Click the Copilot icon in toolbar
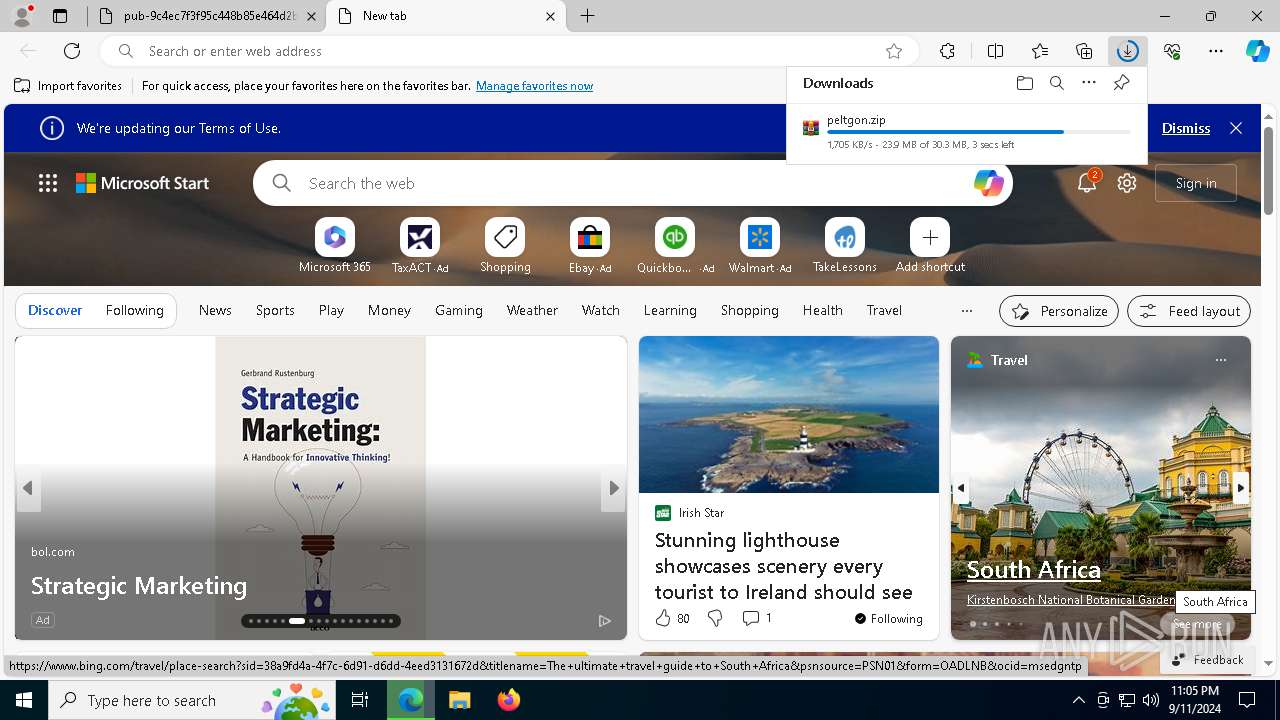Viewport: 1280px width, 720px height. click(1257, 51)
